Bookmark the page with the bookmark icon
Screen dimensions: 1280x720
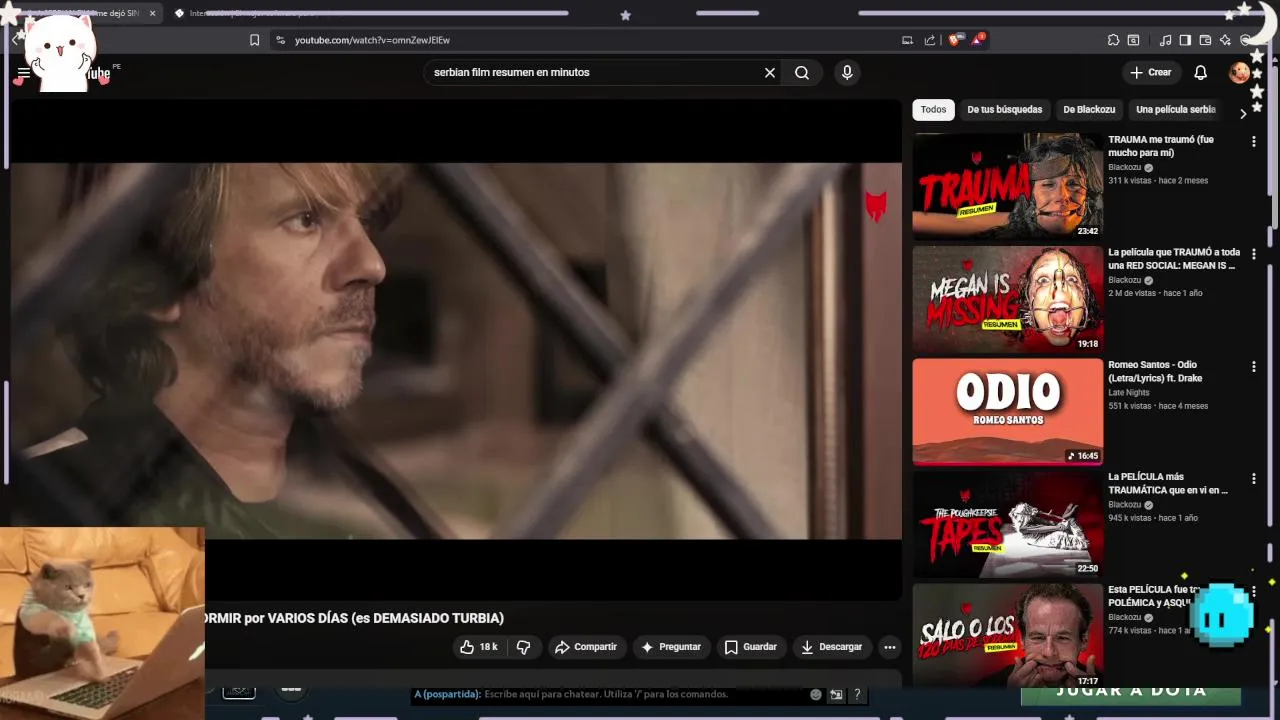tap(254, 40)
